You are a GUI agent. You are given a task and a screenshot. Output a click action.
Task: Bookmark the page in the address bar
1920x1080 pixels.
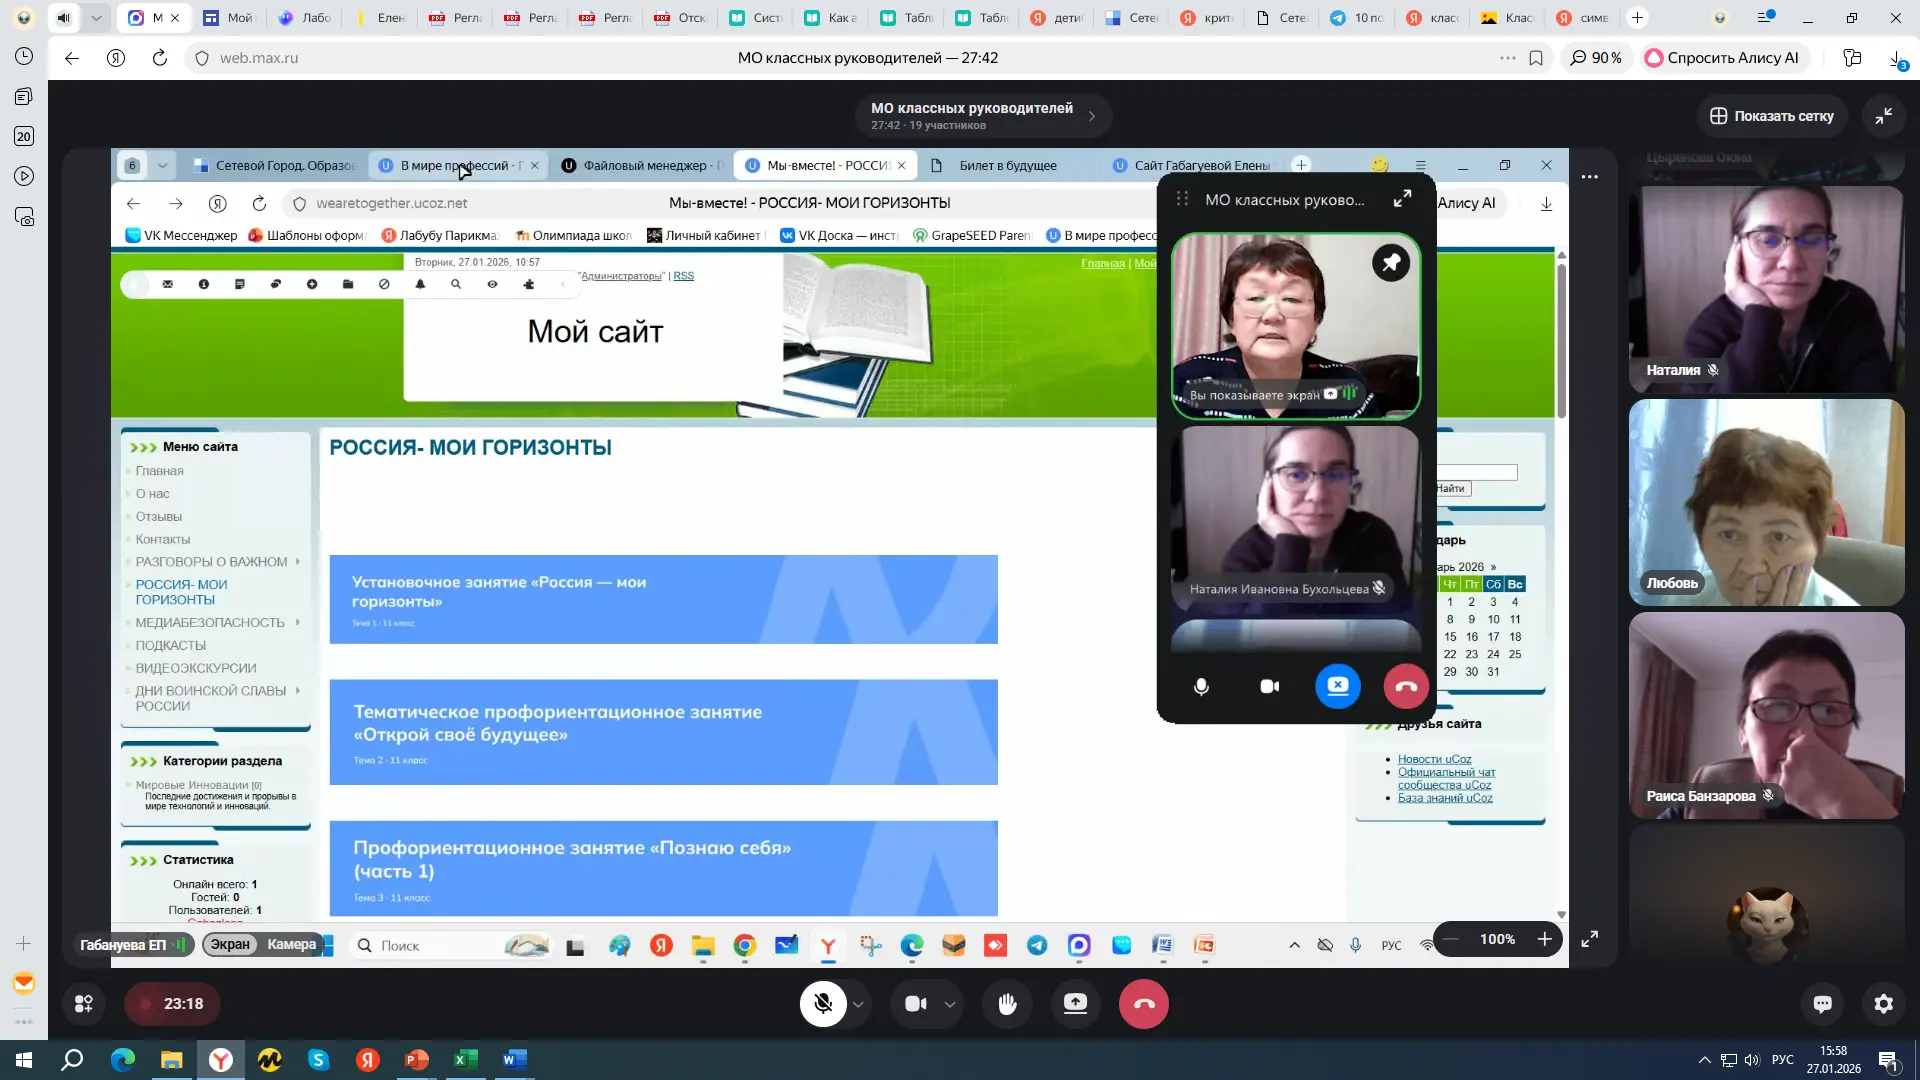pos(1536,58)
